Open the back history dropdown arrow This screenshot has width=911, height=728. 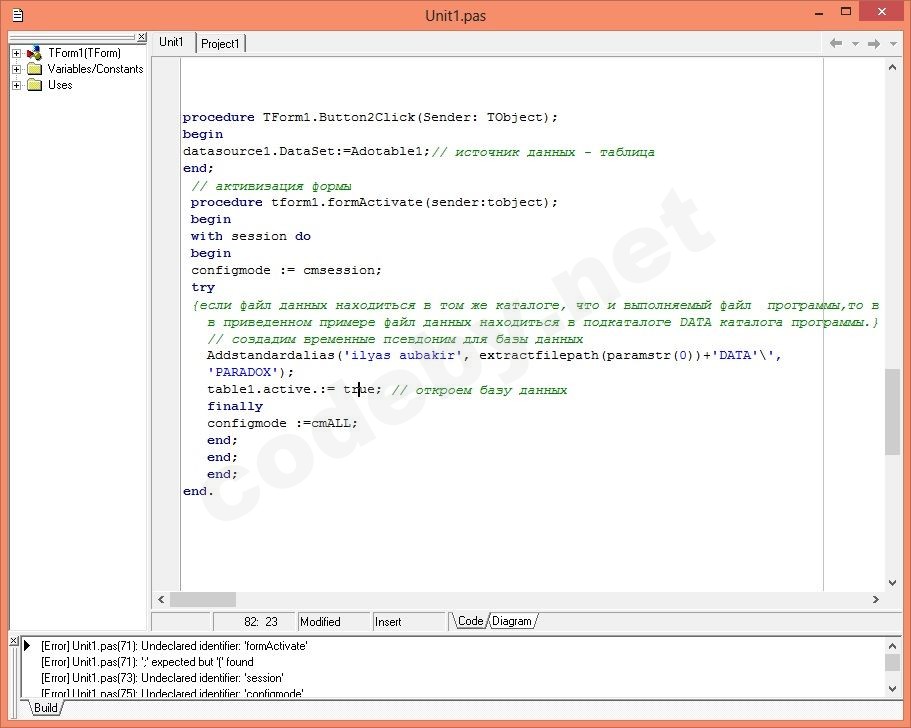pos(855,44)
